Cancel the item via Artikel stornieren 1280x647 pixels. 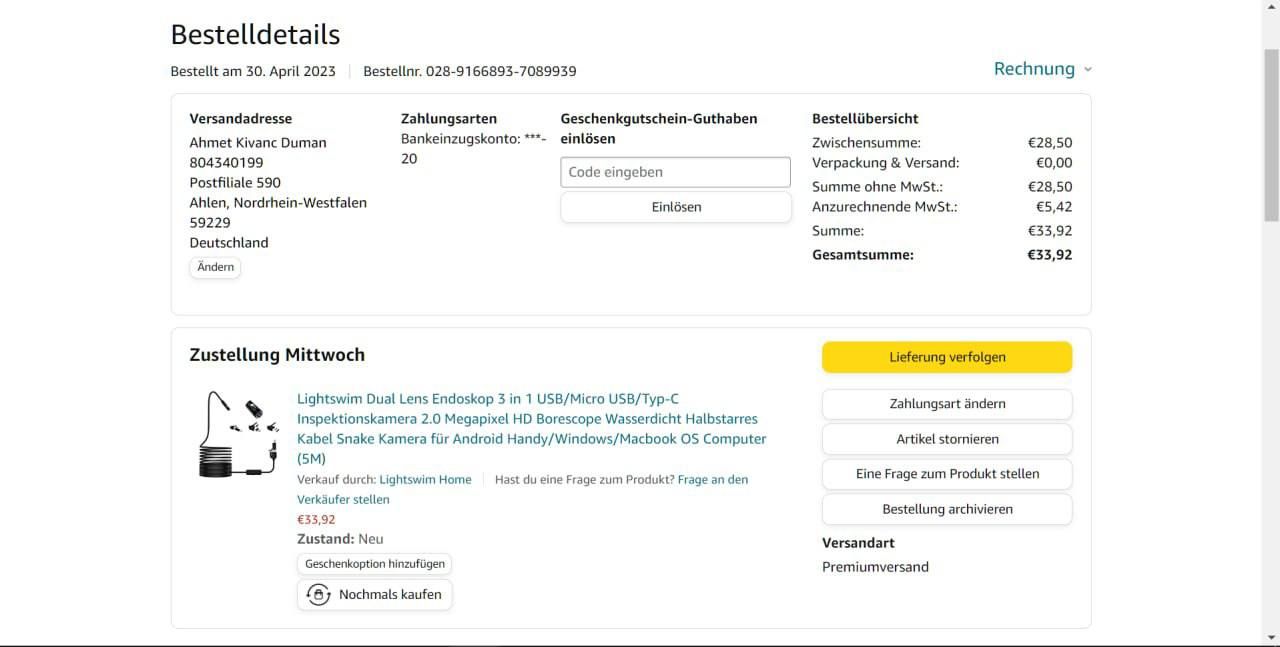pos(946,439)
